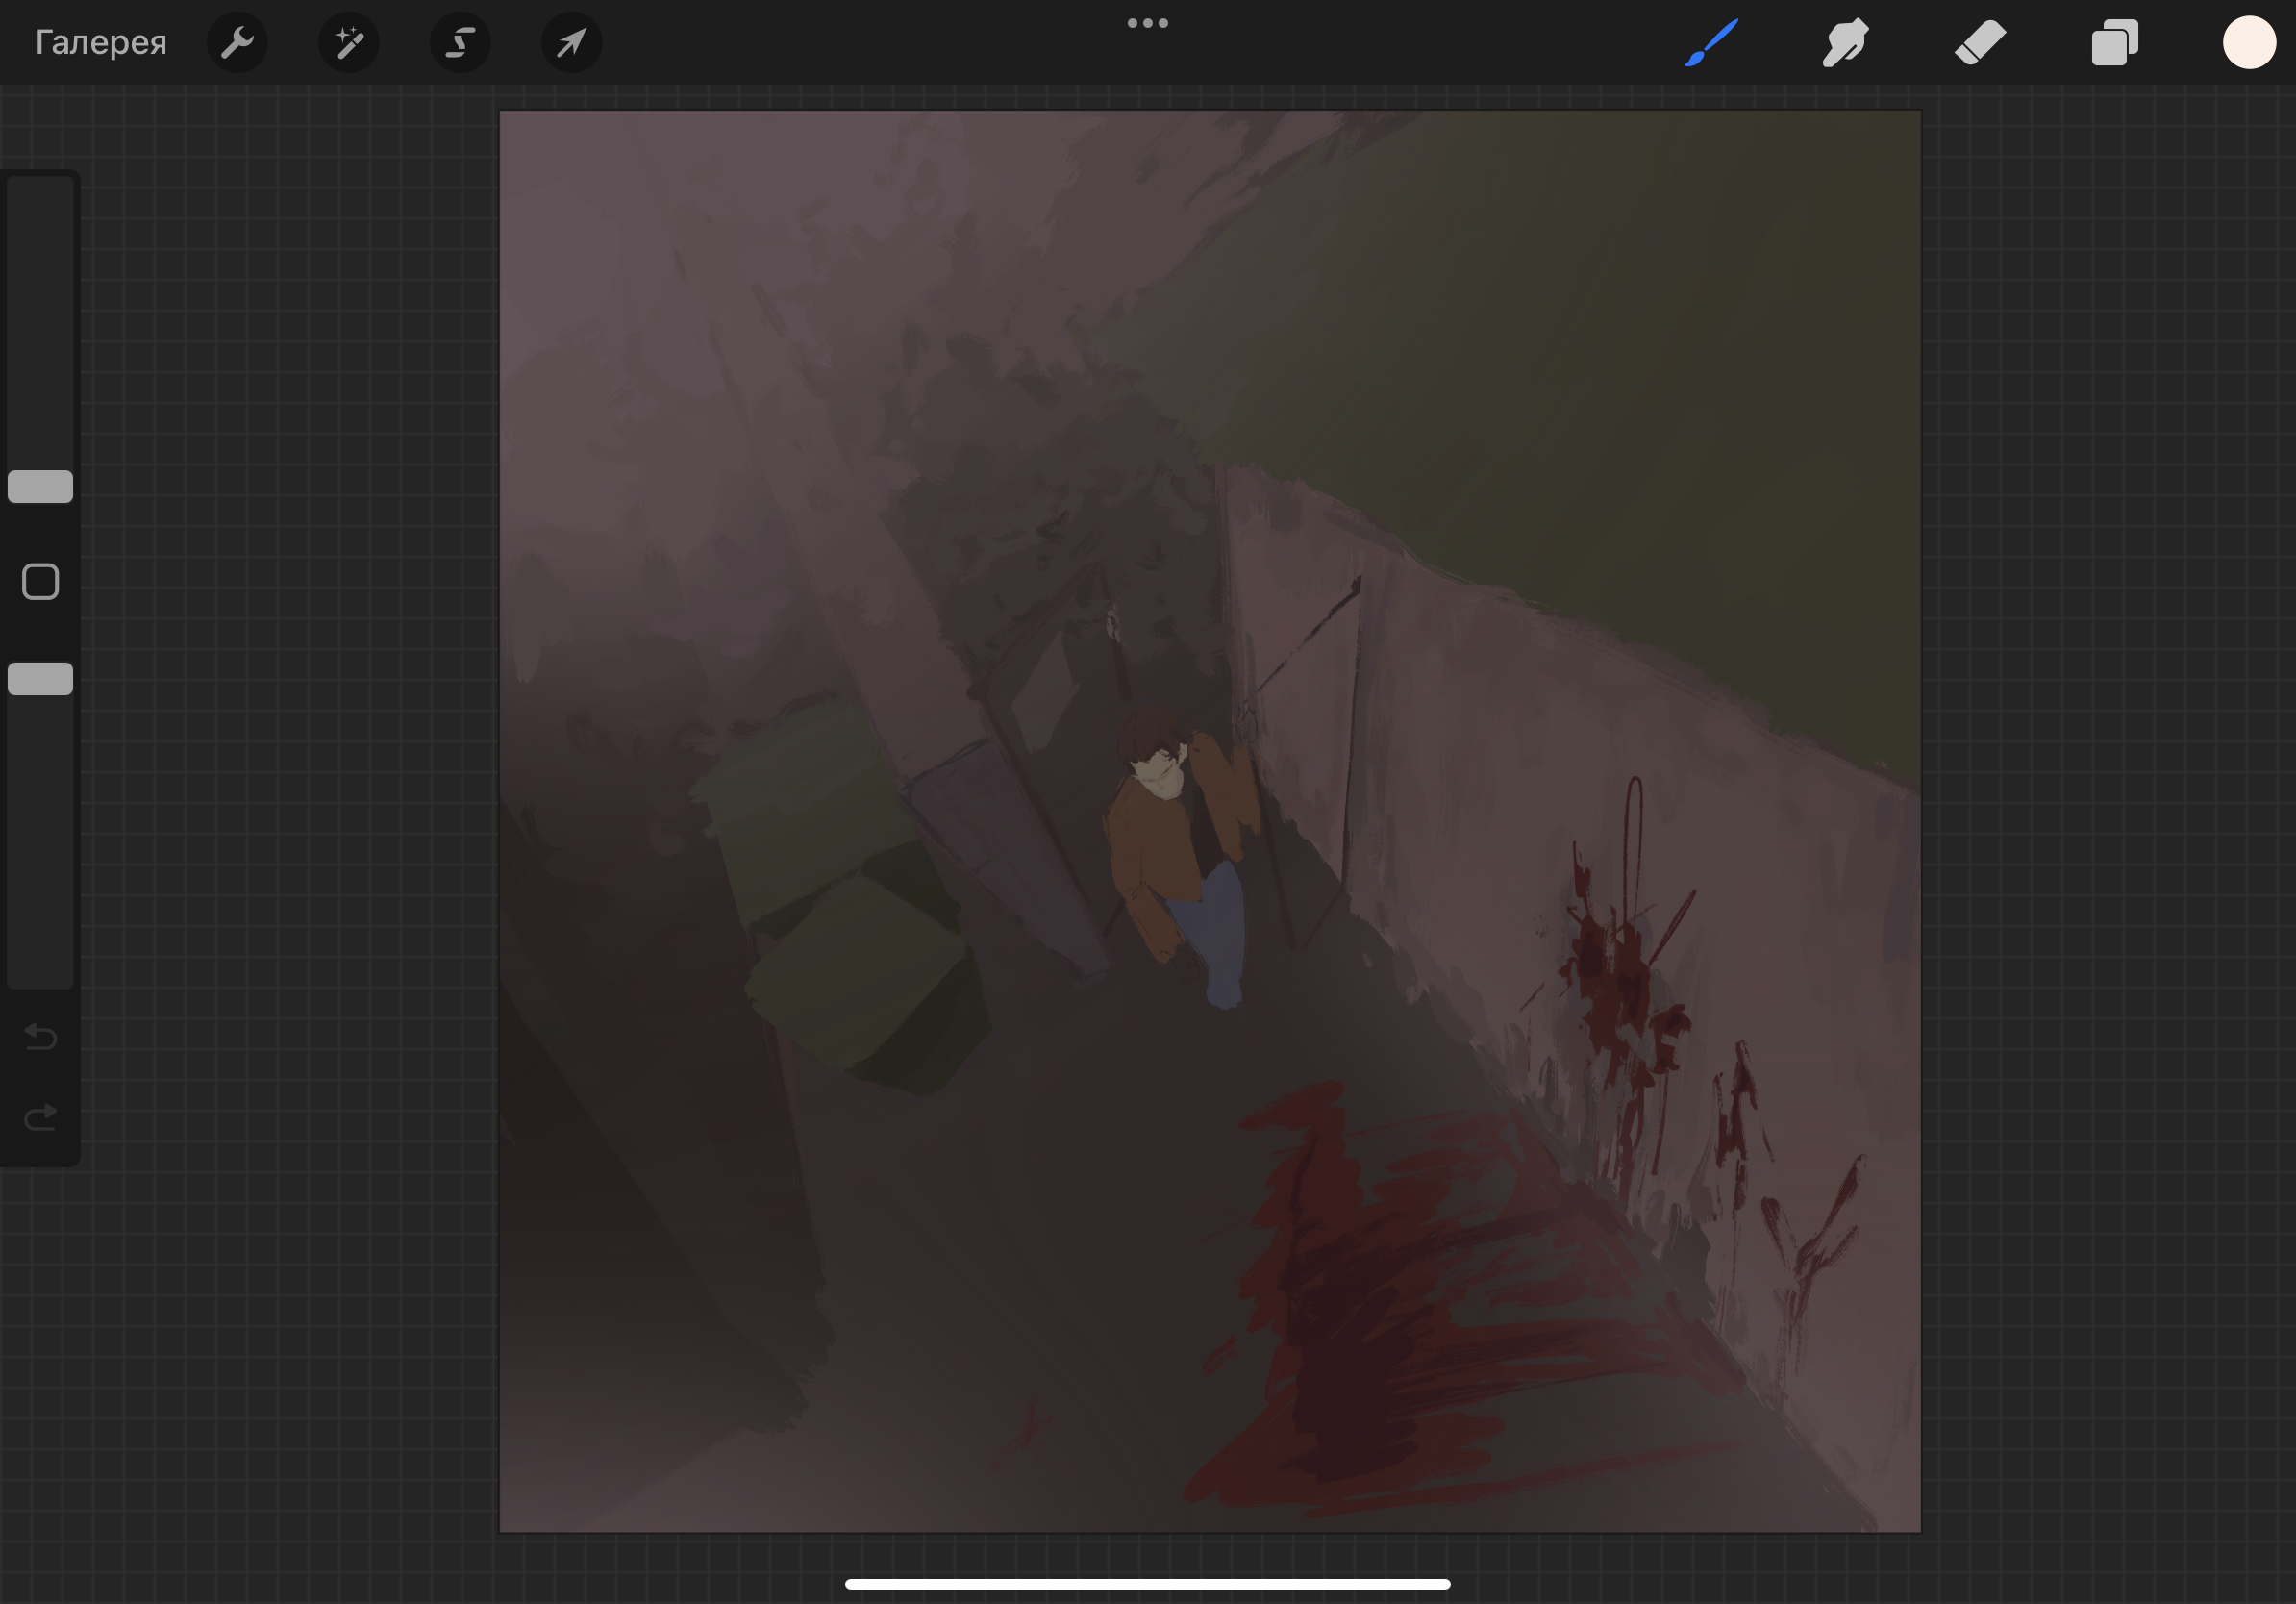
Task: Redo the last undone action
Action: [40, 1117]
